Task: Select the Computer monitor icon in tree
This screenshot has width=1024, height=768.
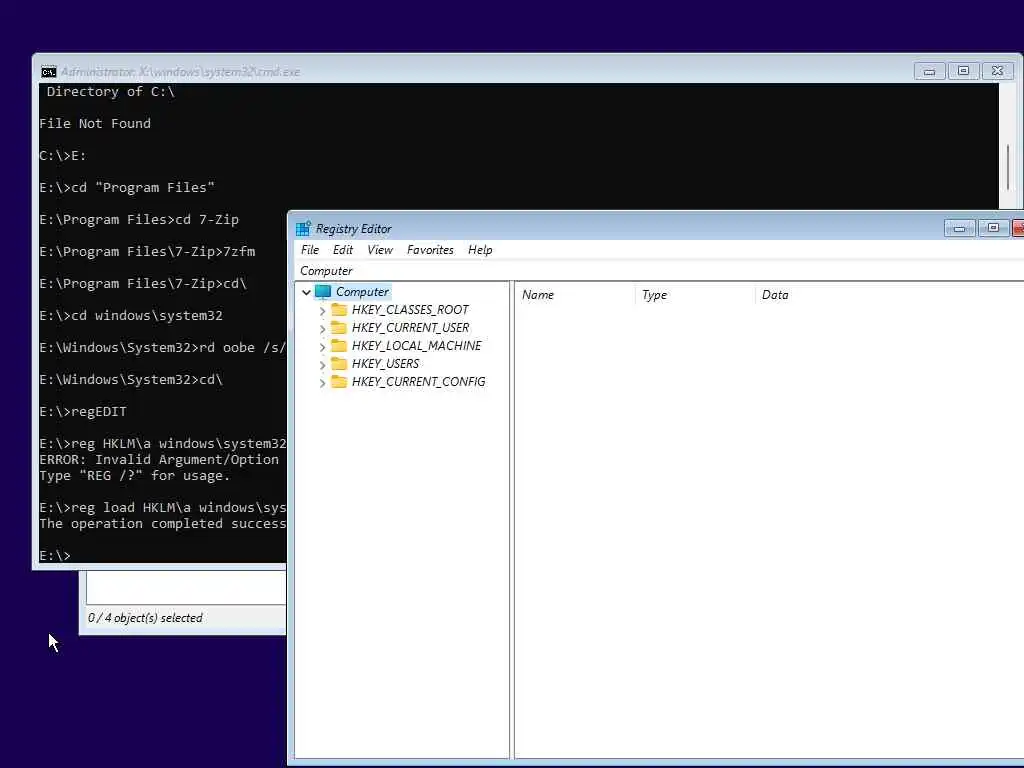Action: click(323, 292)
